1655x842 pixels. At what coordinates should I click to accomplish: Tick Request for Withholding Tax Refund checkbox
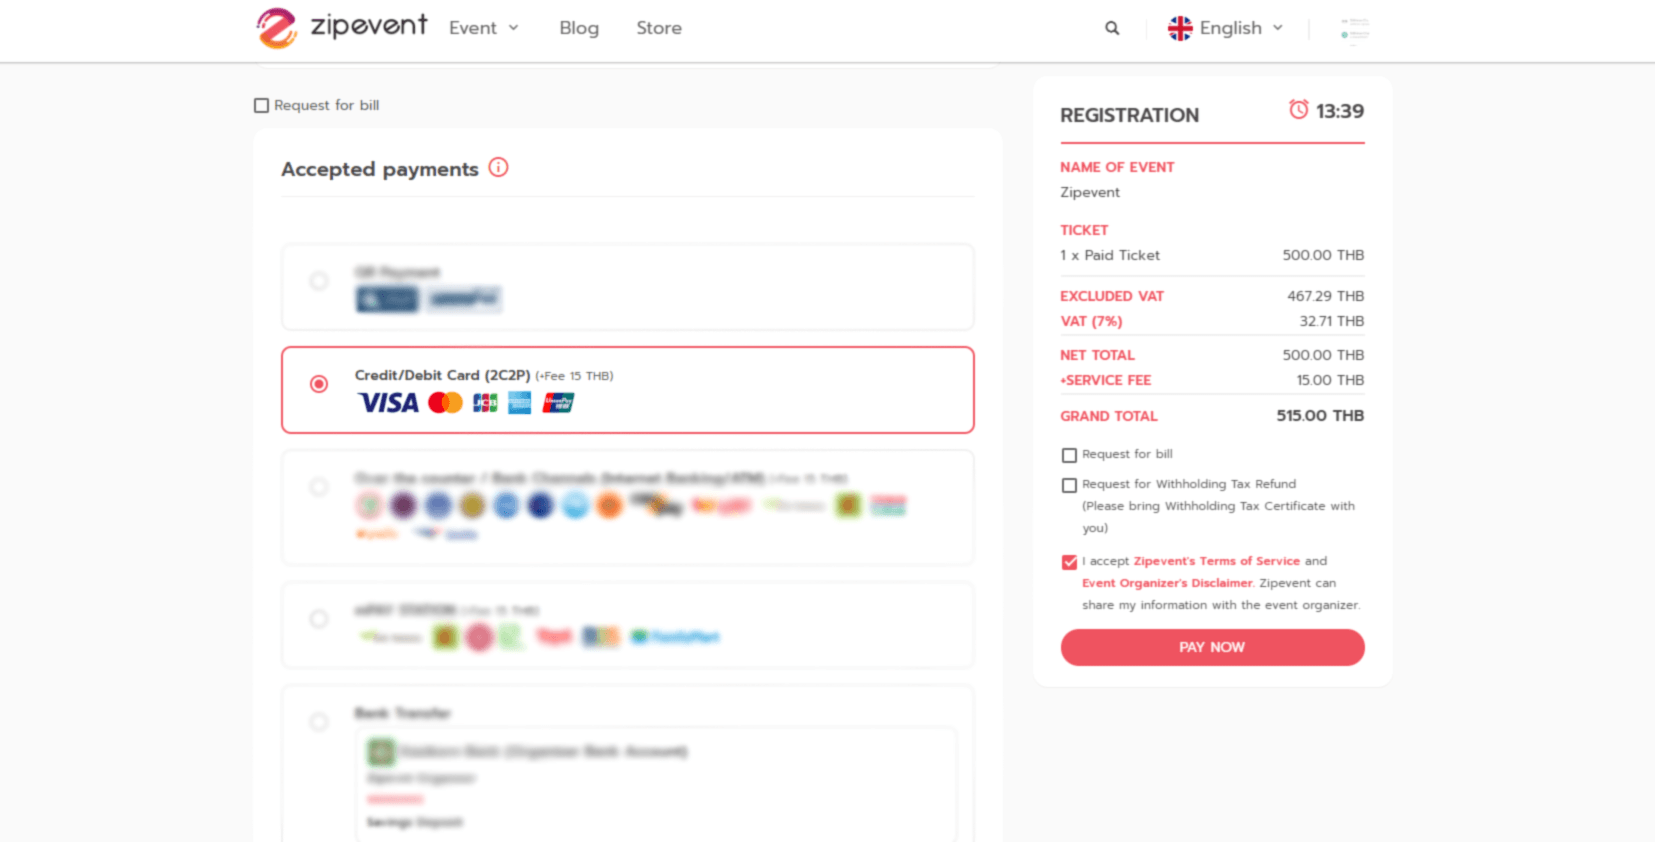click(1069, 485)
